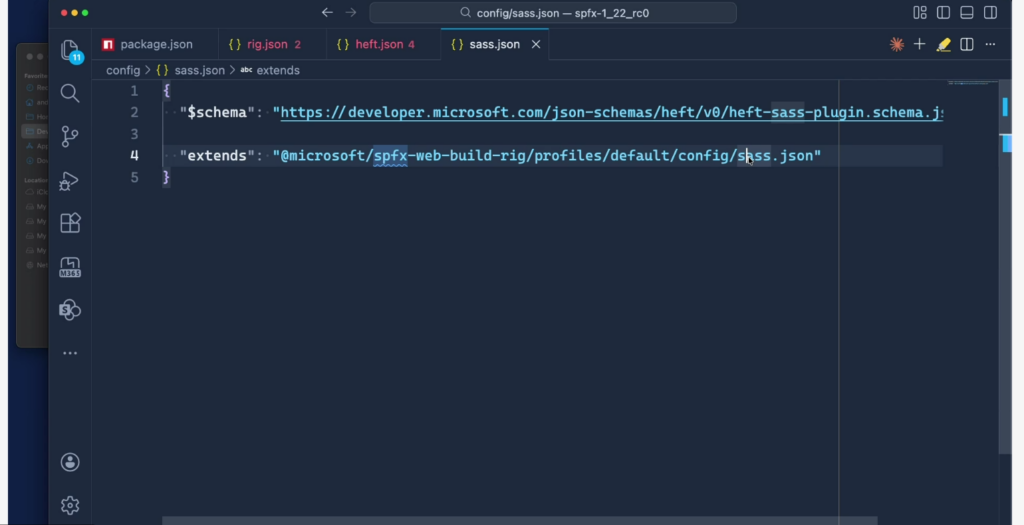
Task: Expand additional views ellipsis in activity bar
Action: pyautogui.click(x=70, y=353)
